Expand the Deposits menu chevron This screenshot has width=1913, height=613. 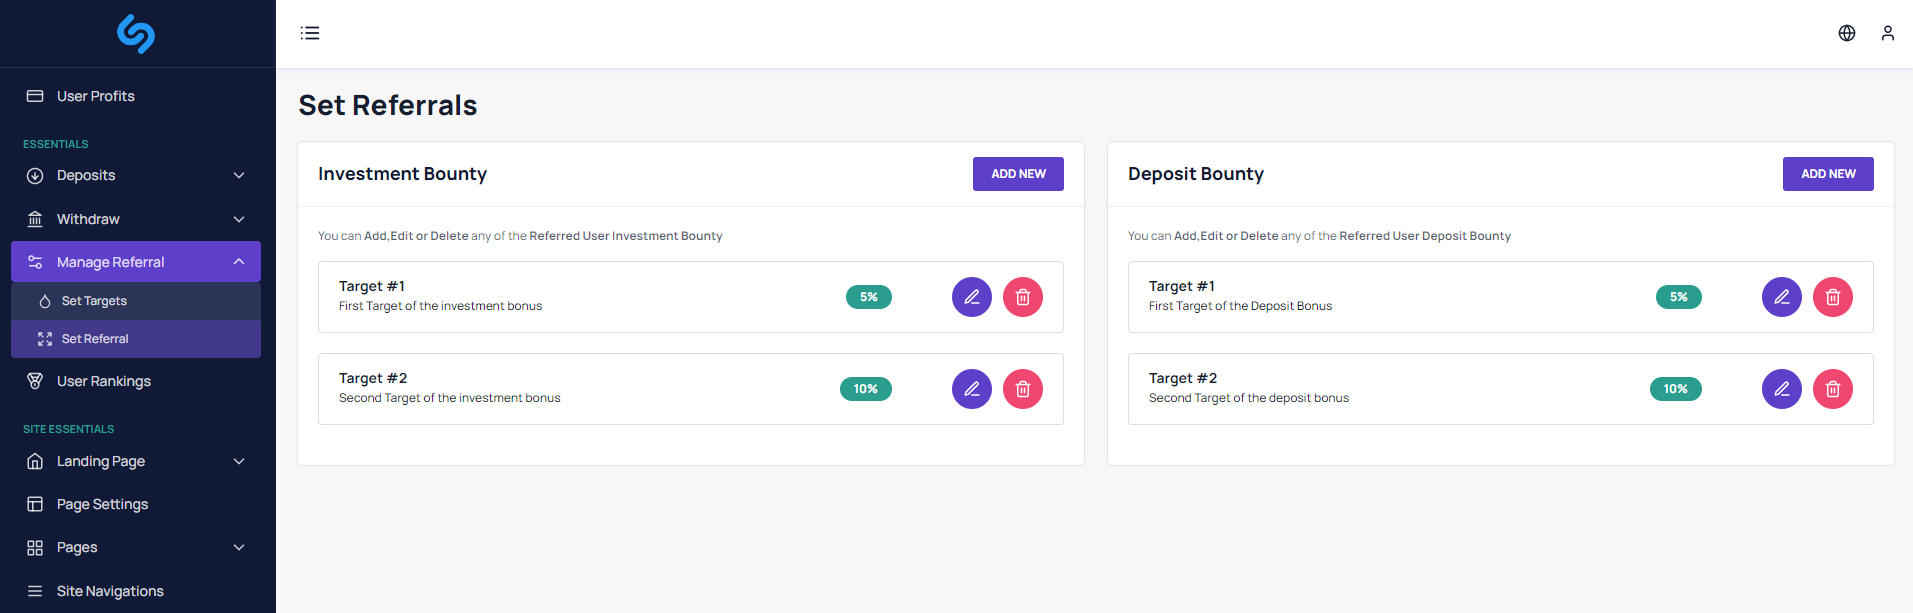coord(239,176)
